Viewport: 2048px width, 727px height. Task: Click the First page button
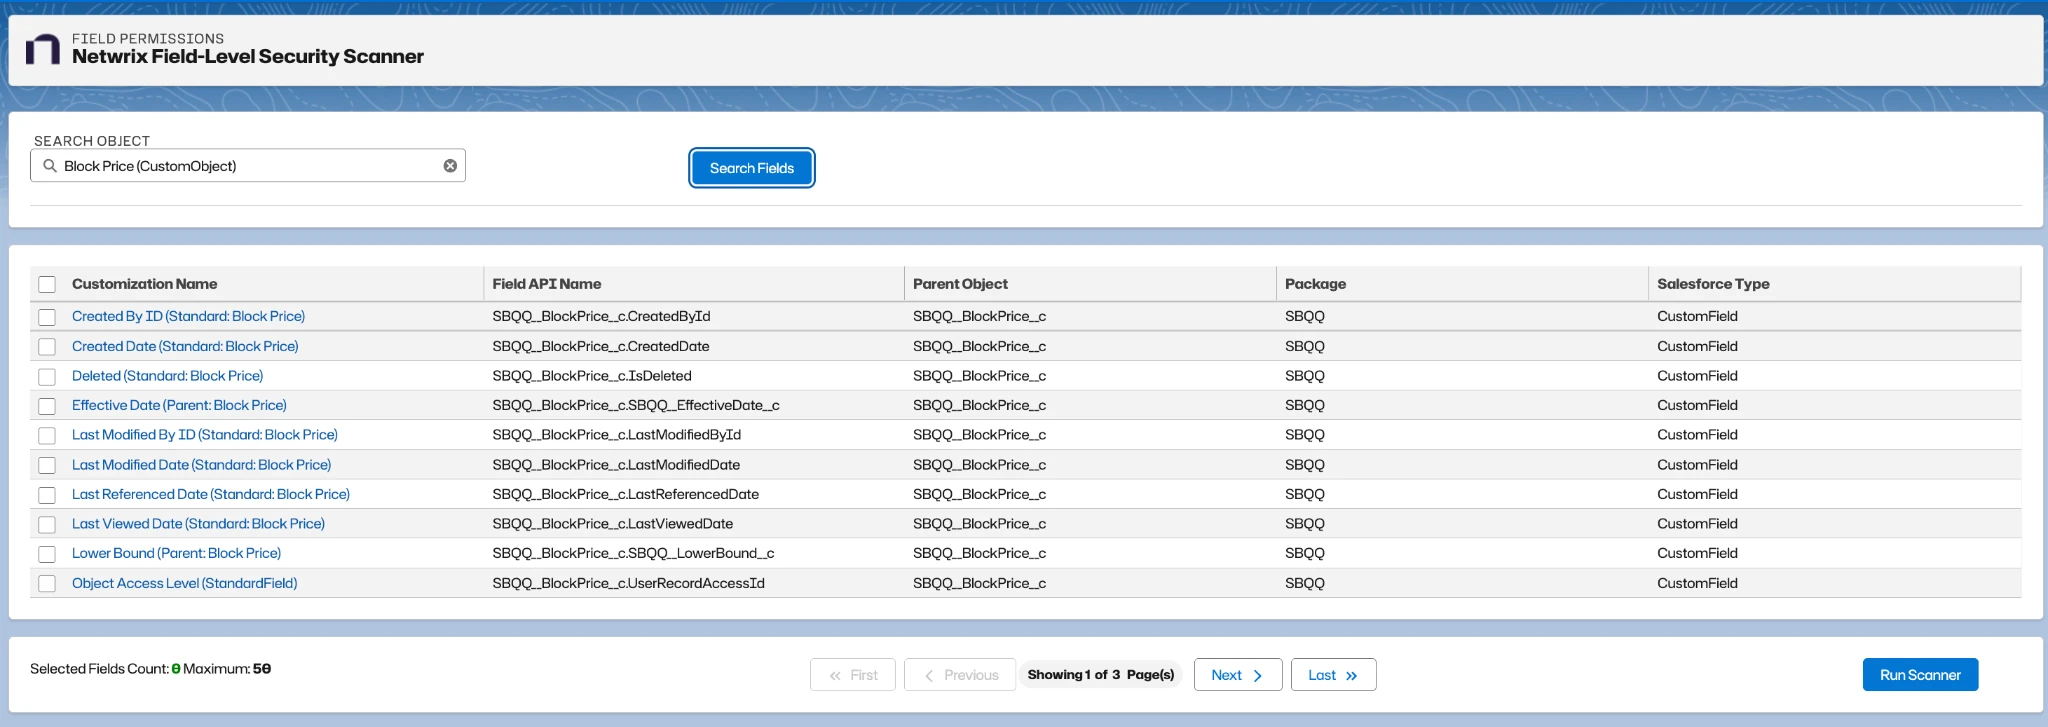[x=853, y=675]
